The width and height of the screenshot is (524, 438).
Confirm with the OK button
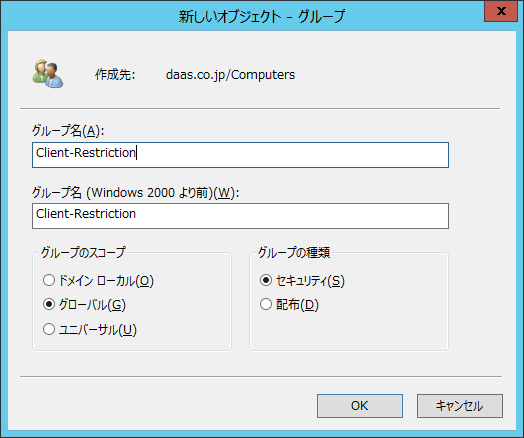[x=360, y=406]
